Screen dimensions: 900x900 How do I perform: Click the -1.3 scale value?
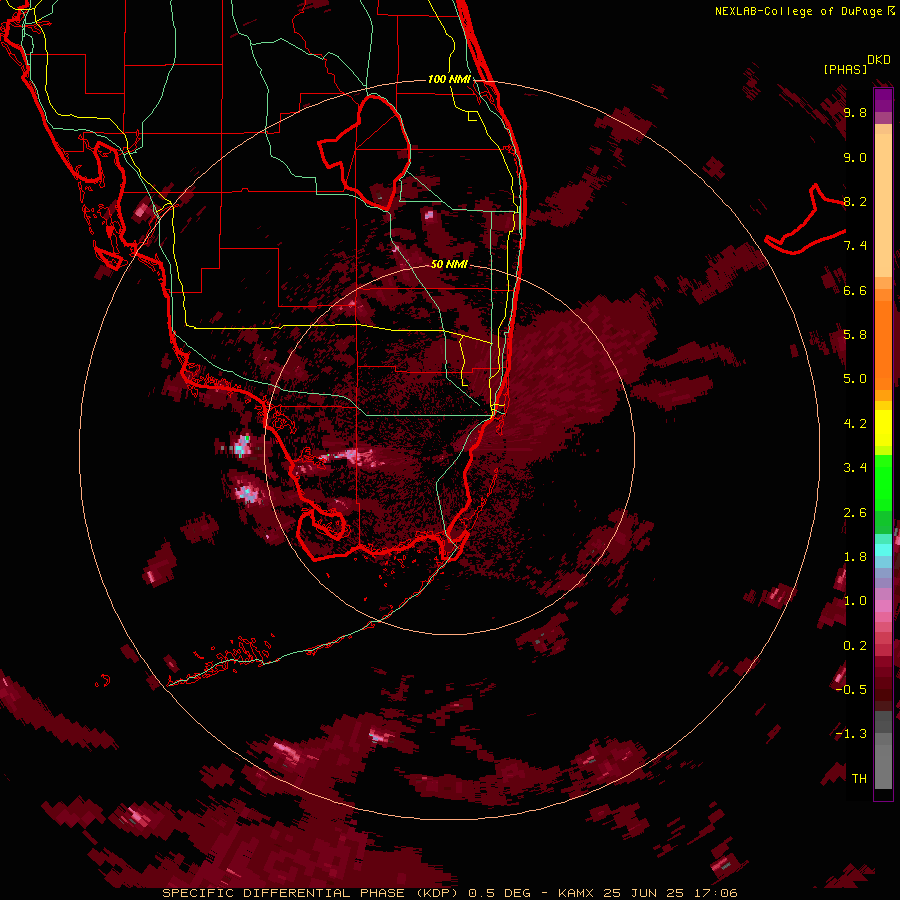tap(851, 734)
